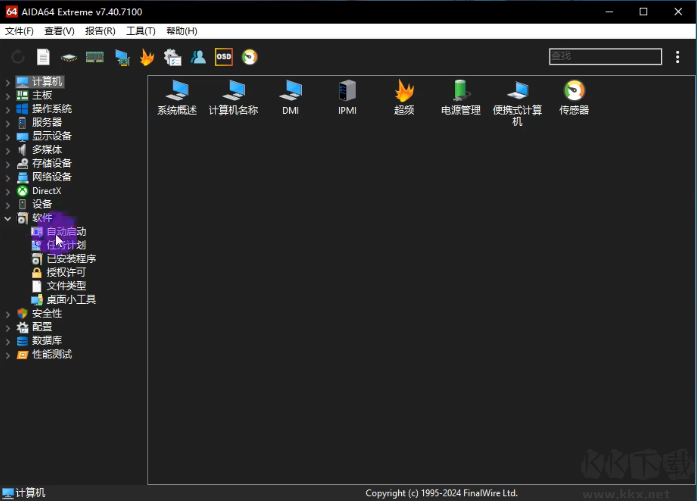
Task: Open the DMI icon
Action: pyautogui.click(x=290, y=98)
